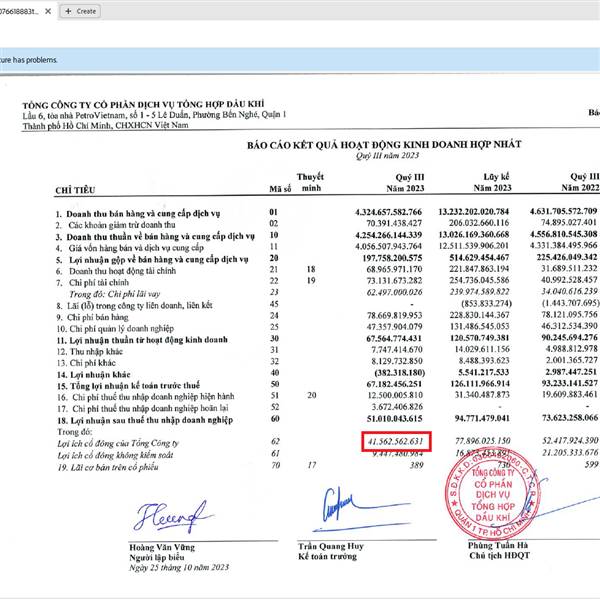
Task: Click the address line "Lầu 6, tòa nhà PetroVietnam"
Action: pos(154,115)
